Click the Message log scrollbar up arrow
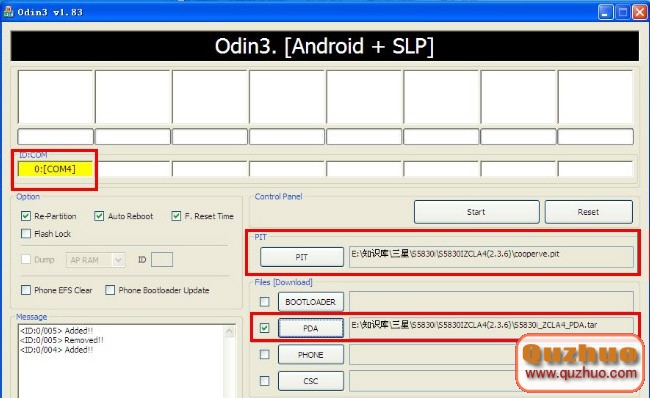 [229, 331]
